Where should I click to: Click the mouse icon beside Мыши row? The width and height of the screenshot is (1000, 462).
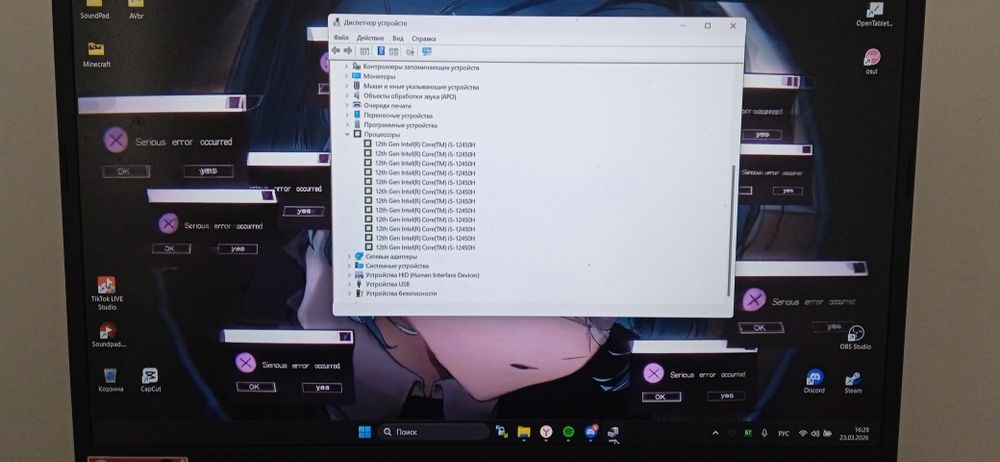pos(357,86)
